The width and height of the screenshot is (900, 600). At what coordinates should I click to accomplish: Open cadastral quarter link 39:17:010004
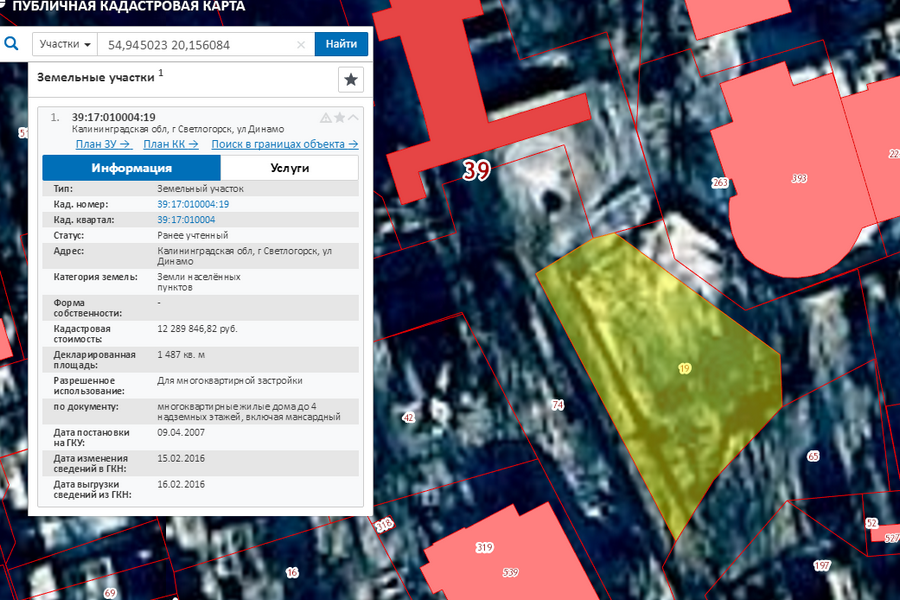pyautogui.click(x=186, y=220)
